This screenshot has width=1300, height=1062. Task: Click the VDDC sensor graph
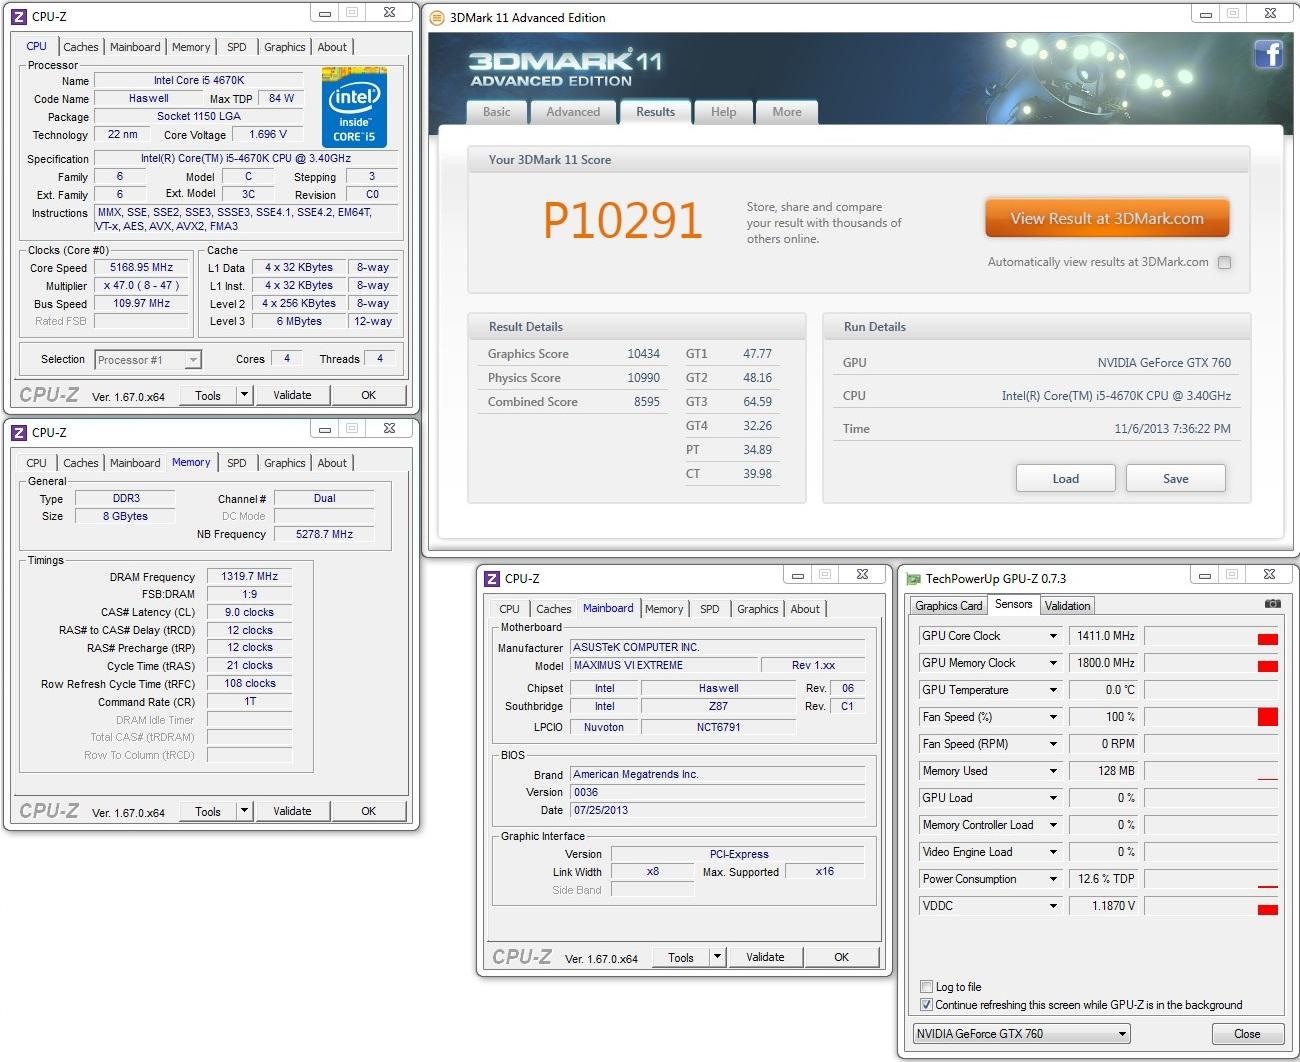pos(1211,906)
